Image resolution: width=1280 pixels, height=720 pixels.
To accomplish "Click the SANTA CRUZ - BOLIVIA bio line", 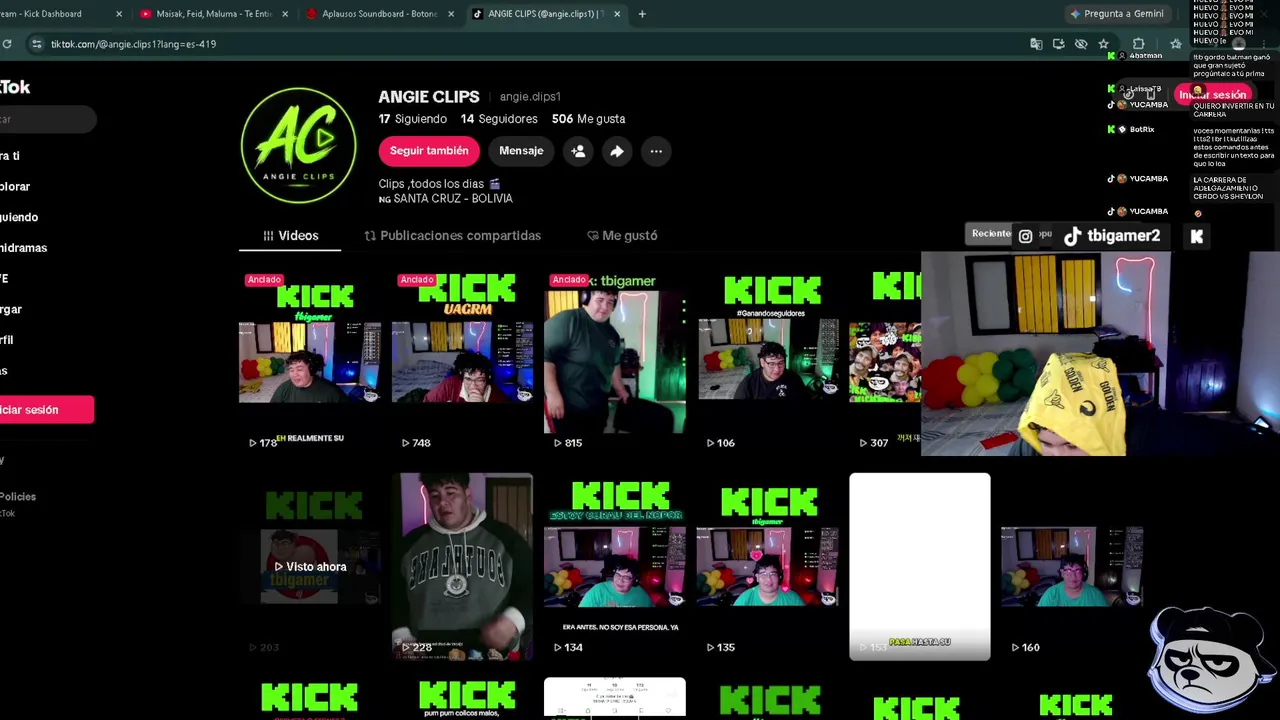I will click(445, 199).
